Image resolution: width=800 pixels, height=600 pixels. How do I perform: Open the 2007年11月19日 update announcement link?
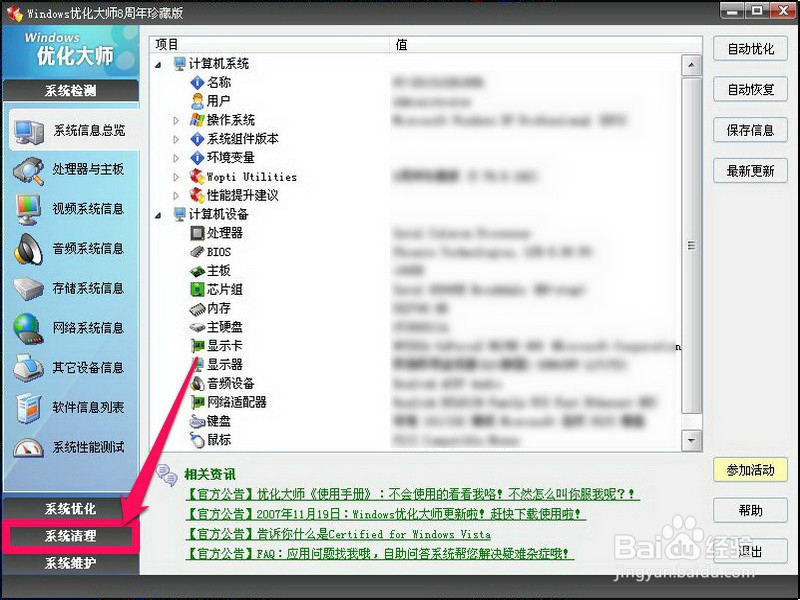[385, 514]
